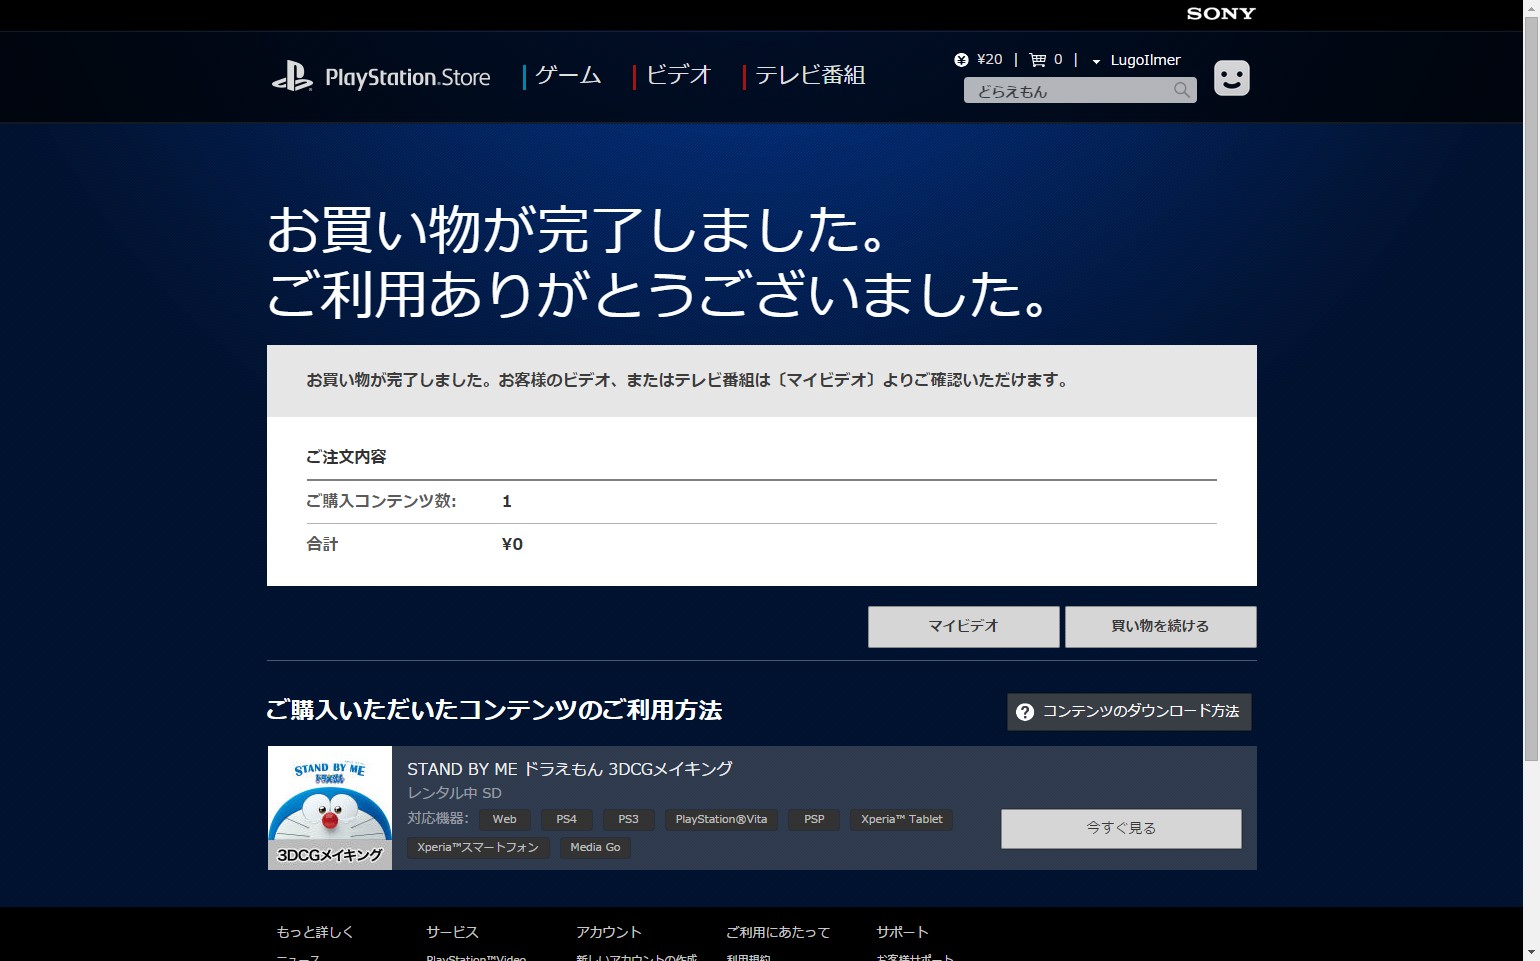The image size is (1540, 961).
Task: Click the PlayStation®Vita device tag
Action: [721, 819]
